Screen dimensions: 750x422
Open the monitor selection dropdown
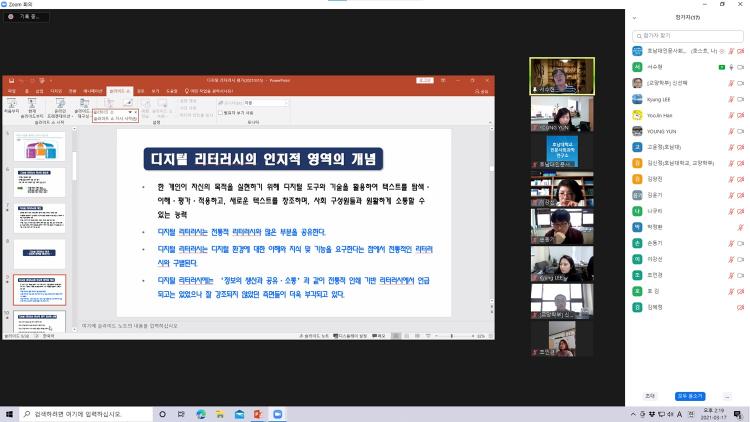pos(250,102)
